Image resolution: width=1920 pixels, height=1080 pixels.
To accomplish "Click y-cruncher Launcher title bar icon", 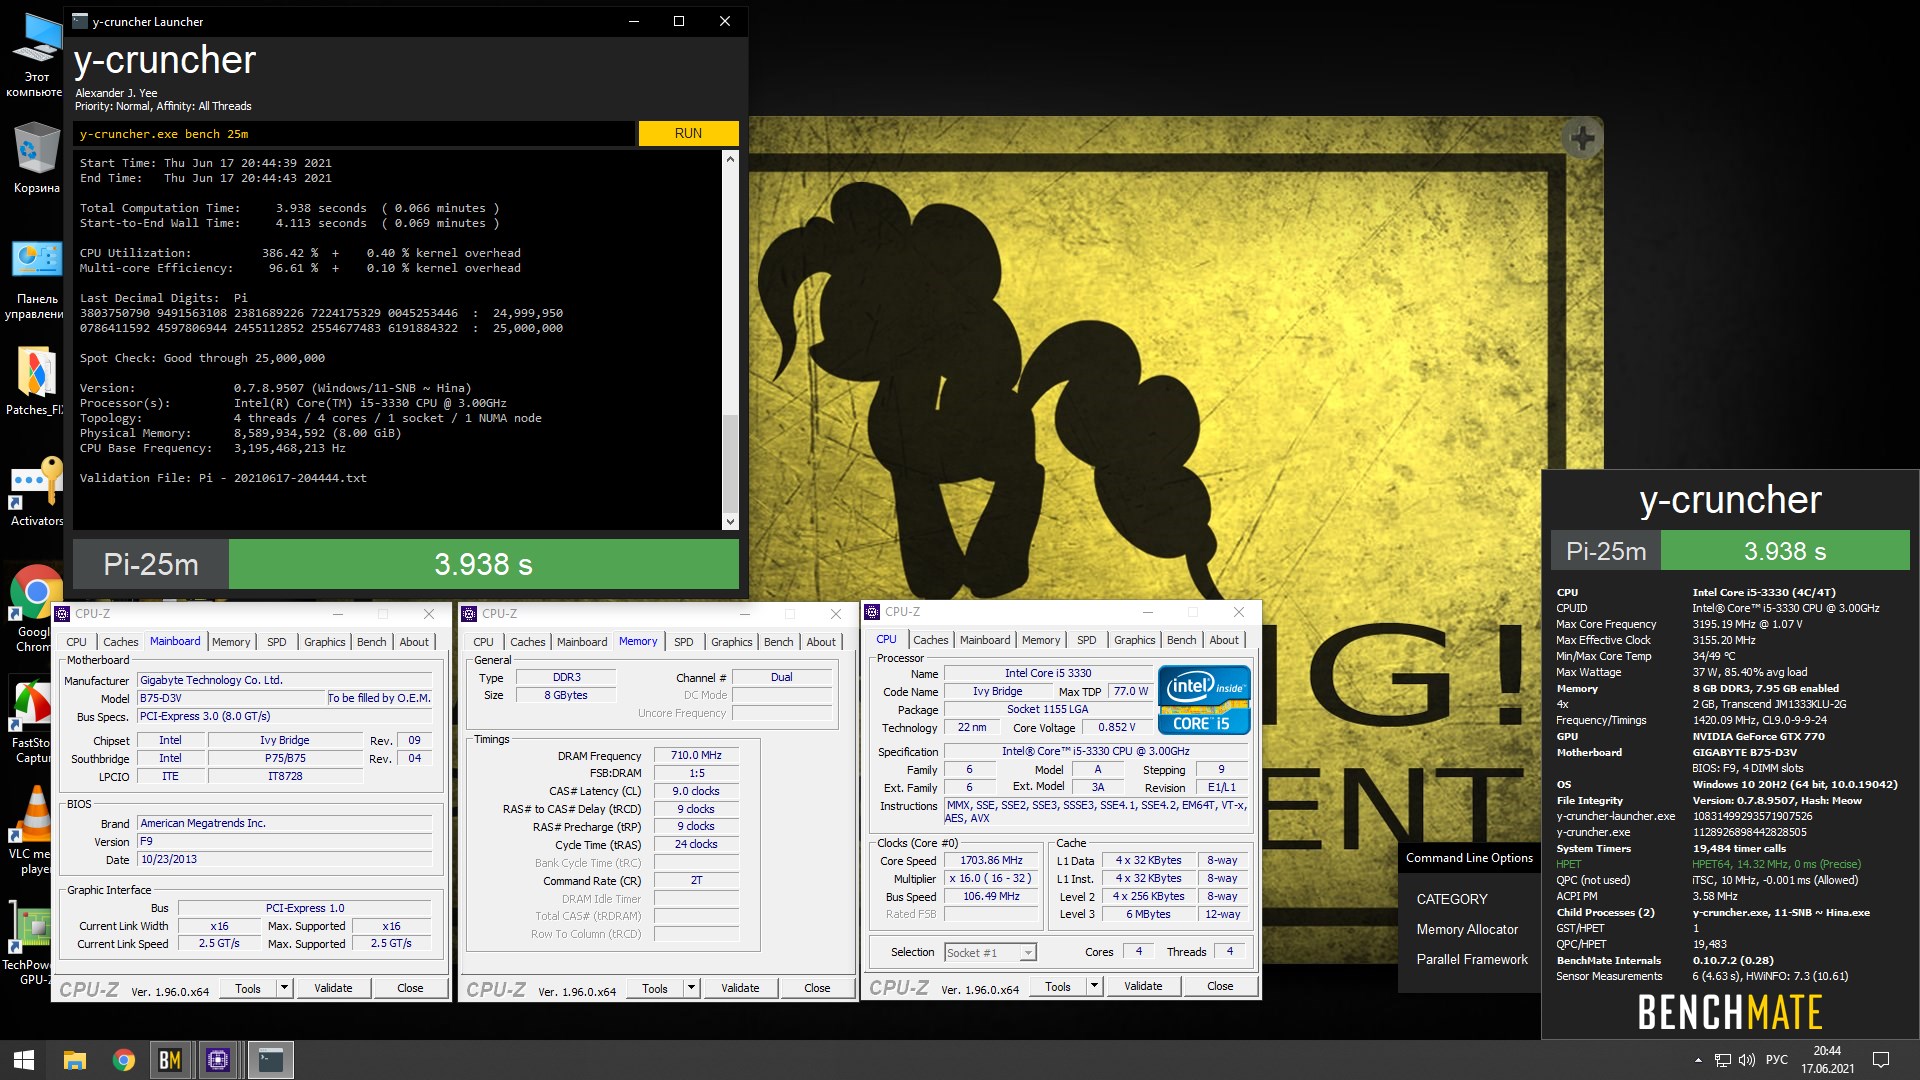I will pyautogui.click(x=80, y=21).
